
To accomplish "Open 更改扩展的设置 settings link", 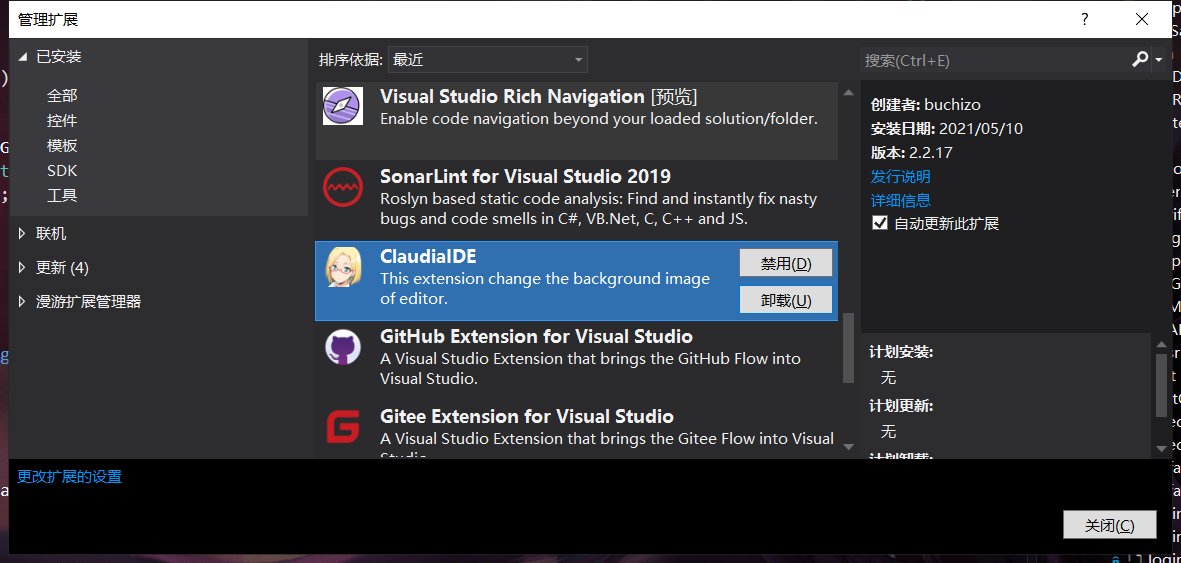I will (x=69, y=476).
